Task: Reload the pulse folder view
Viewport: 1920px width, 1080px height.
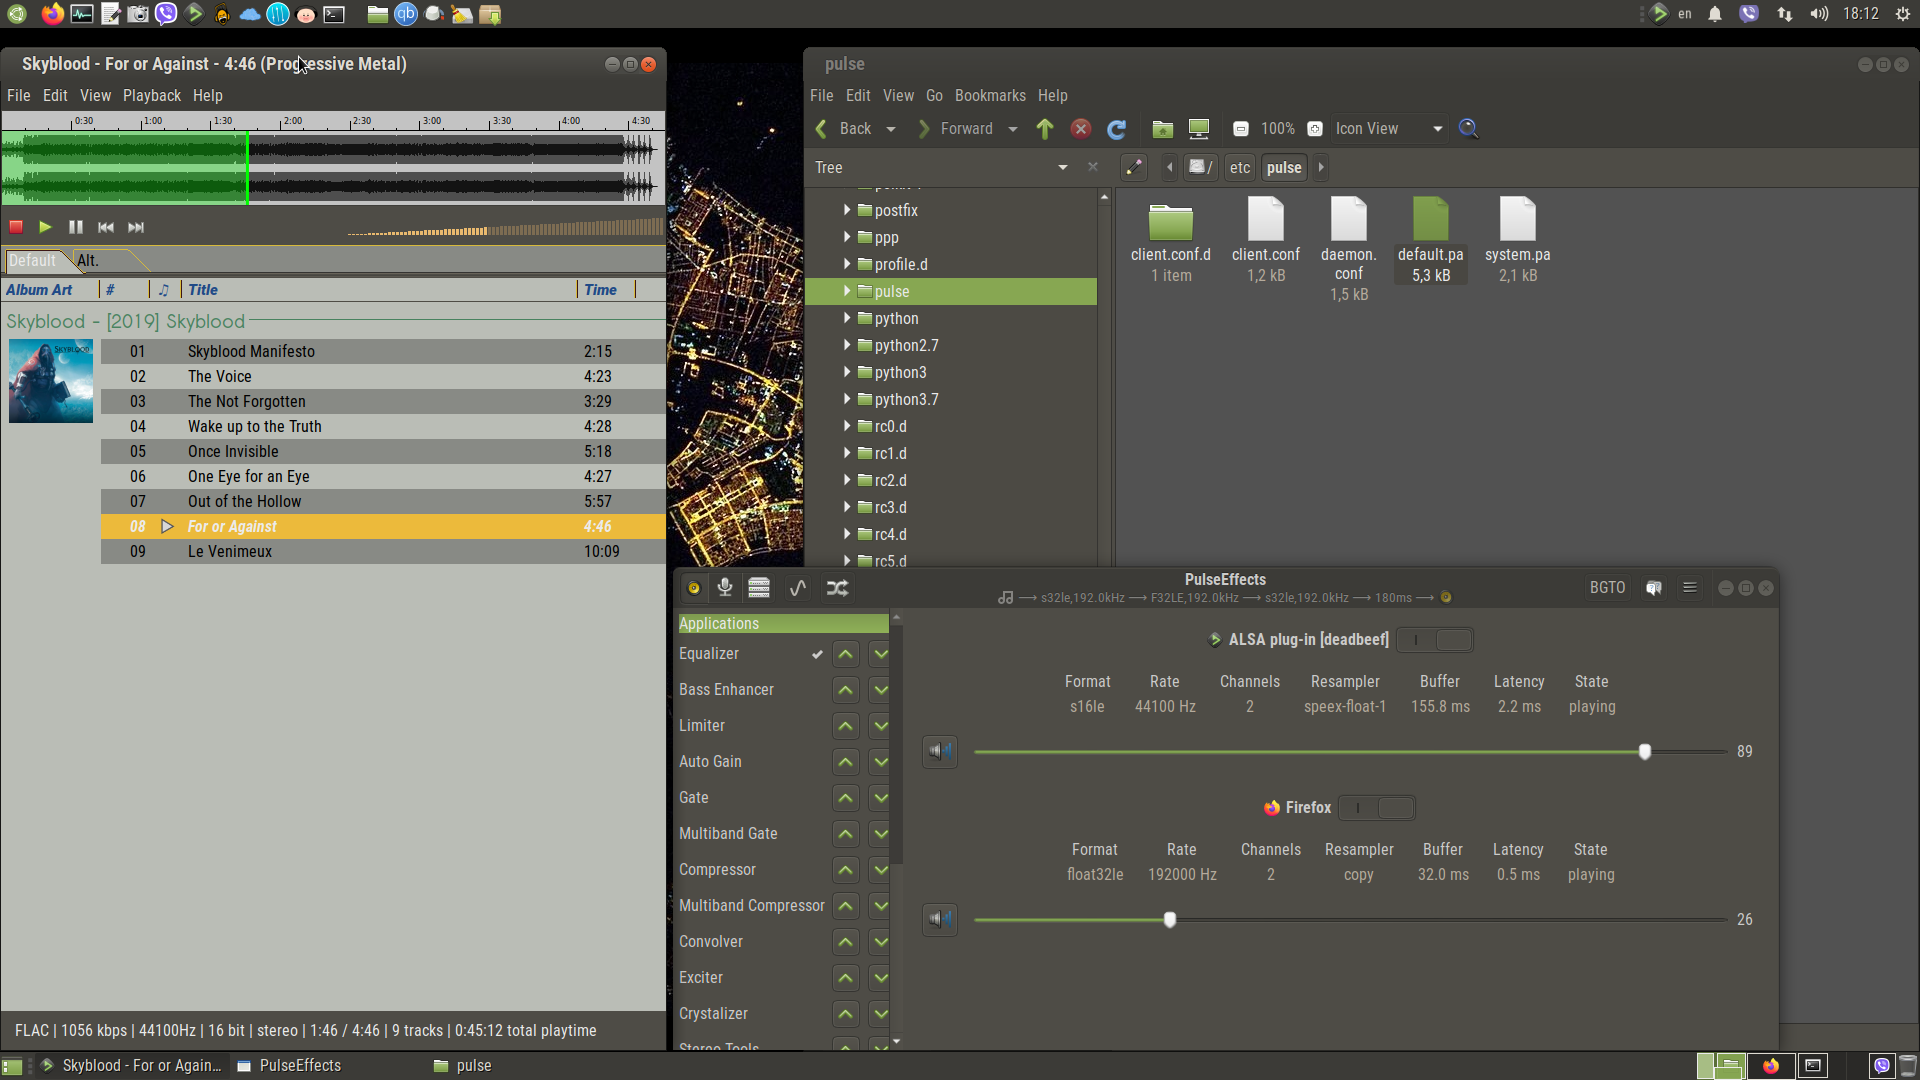Action: click(x=1117, y=129)
